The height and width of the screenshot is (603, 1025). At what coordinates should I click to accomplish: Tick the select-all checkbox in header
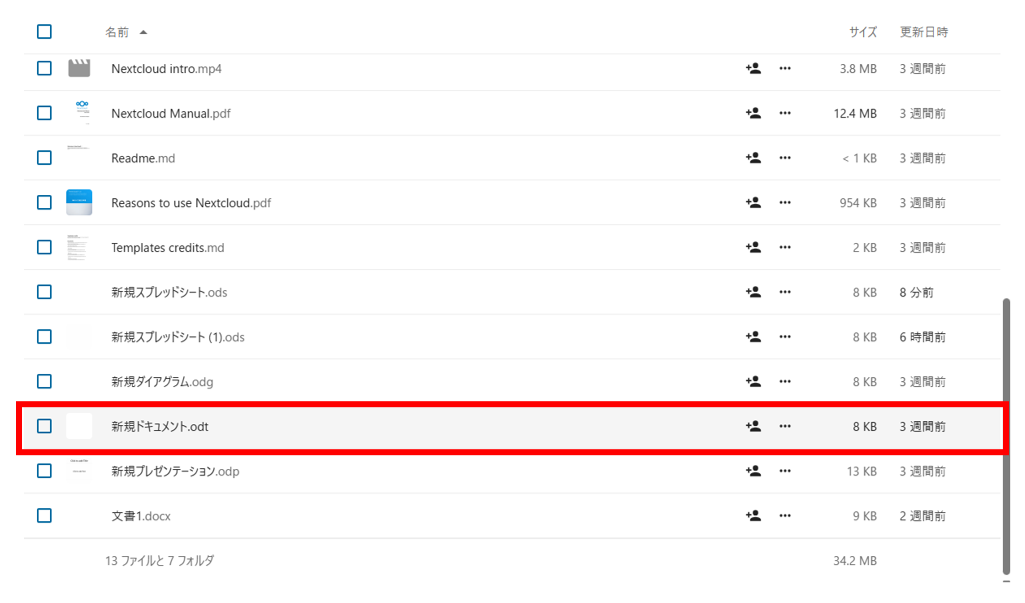coord(44,32)
